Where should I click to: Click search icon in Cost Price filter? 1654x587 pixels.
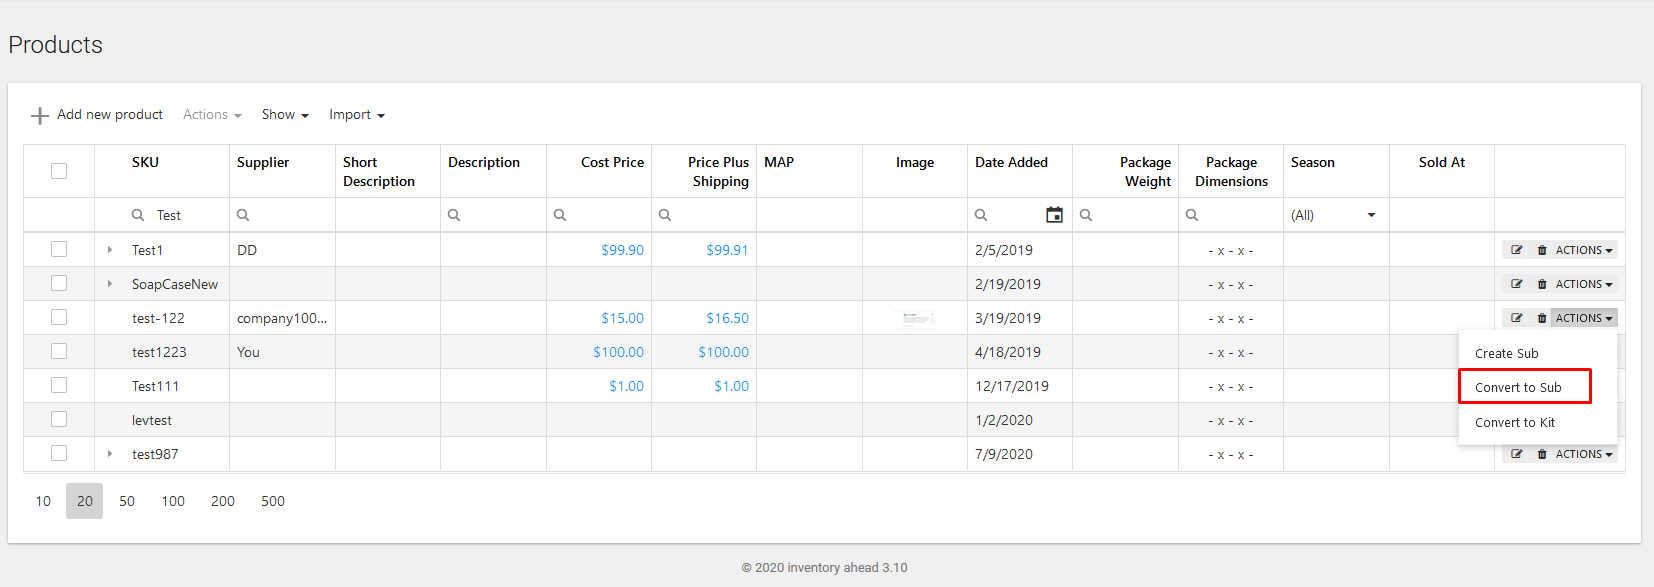pyautogui.click(x=560, y=215)
